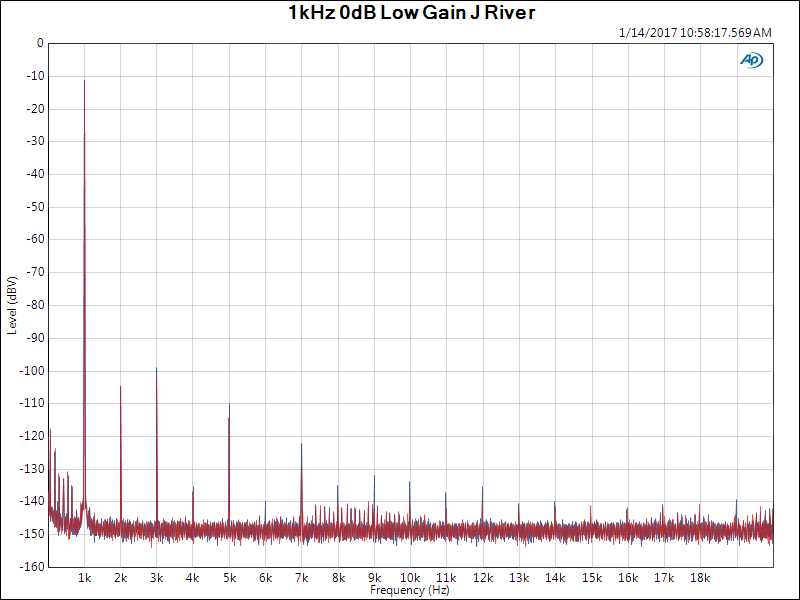Select the "8k" frequency axis label
Screen dimensions: 800x600
[x=338, y=578]
